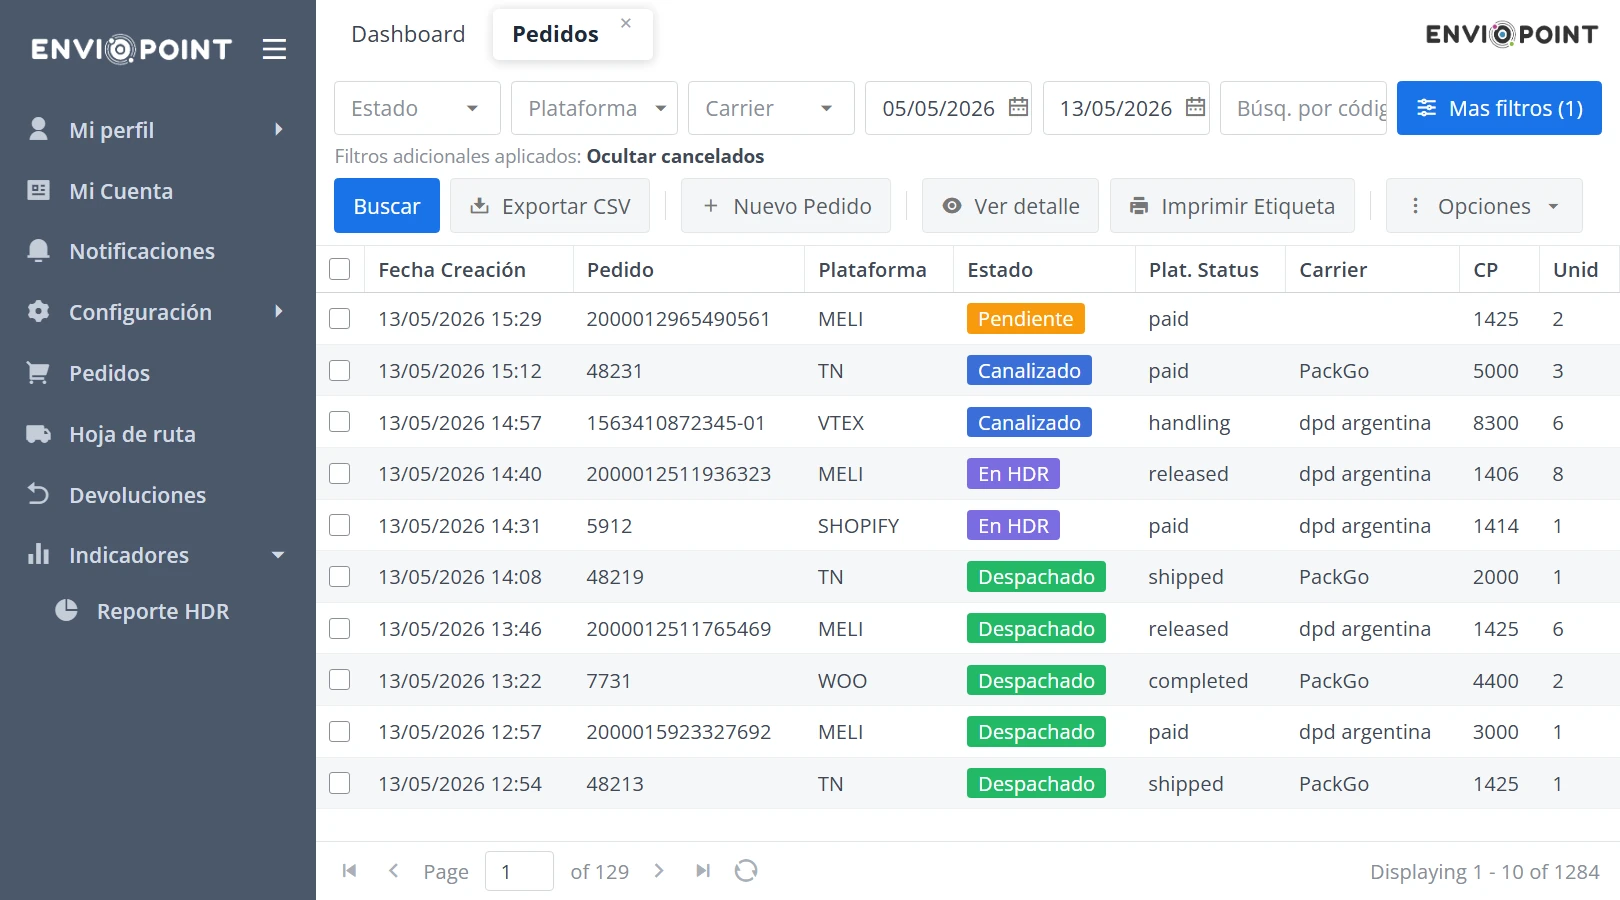
Task: Select the Pedidos tab
Action: [556, 34]
